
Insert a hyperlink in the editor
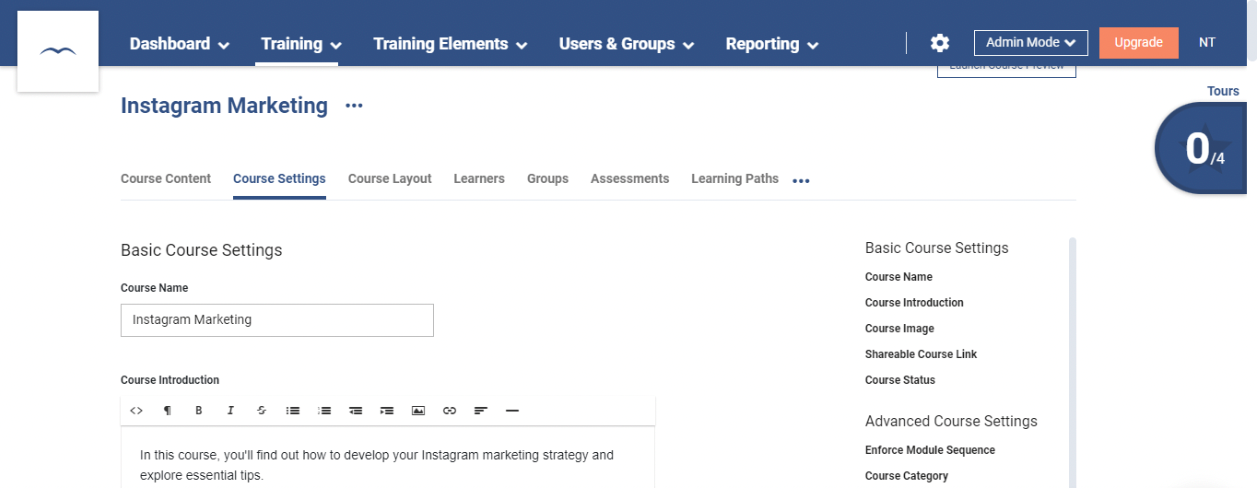click(449, 411)
